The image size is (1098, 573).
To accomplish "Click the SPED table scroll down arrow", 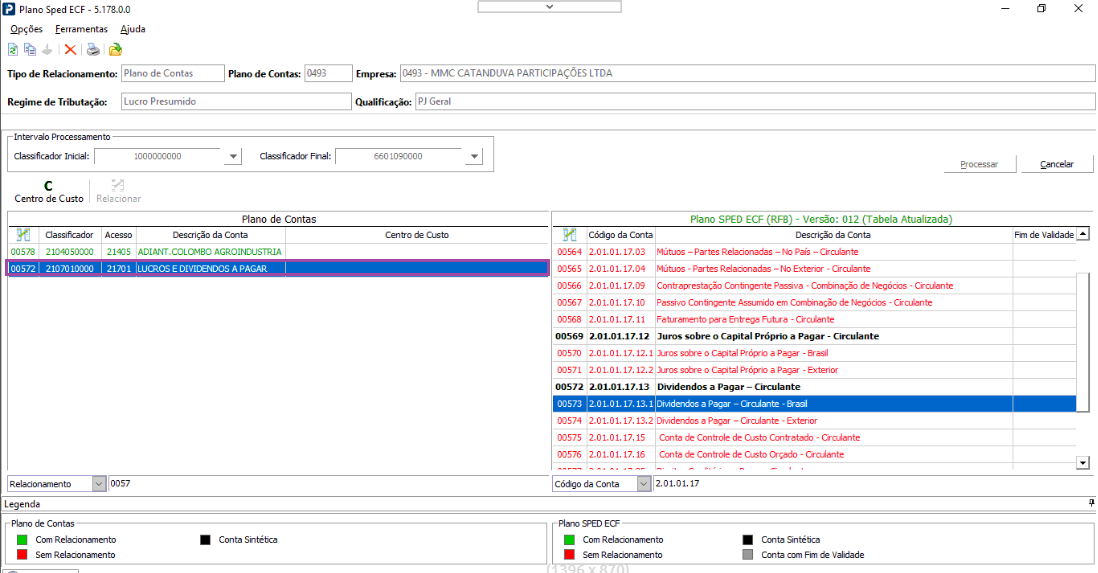I will (1083, 462).
